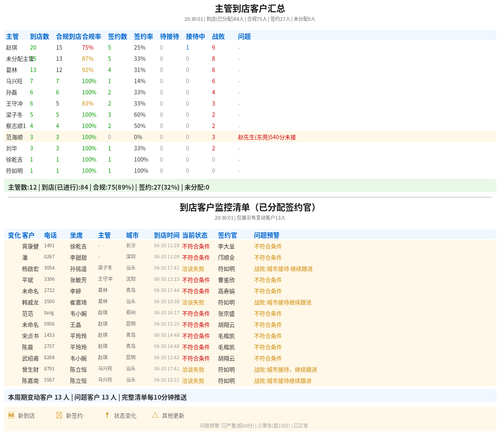This screenshot has height=448, width=500.
Task: Click arrival time 06-30 17:44
Action: 167,290
